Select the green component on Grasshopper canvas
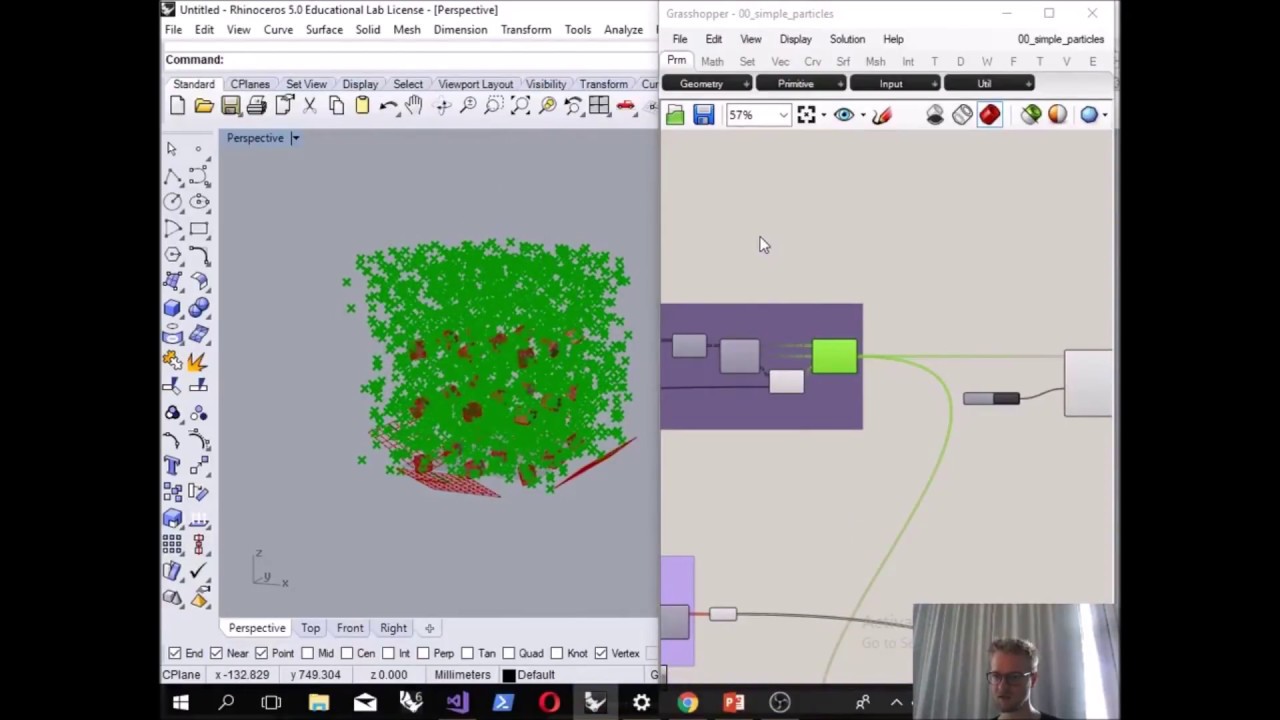Screen dimensions: 1280x720 835,357
